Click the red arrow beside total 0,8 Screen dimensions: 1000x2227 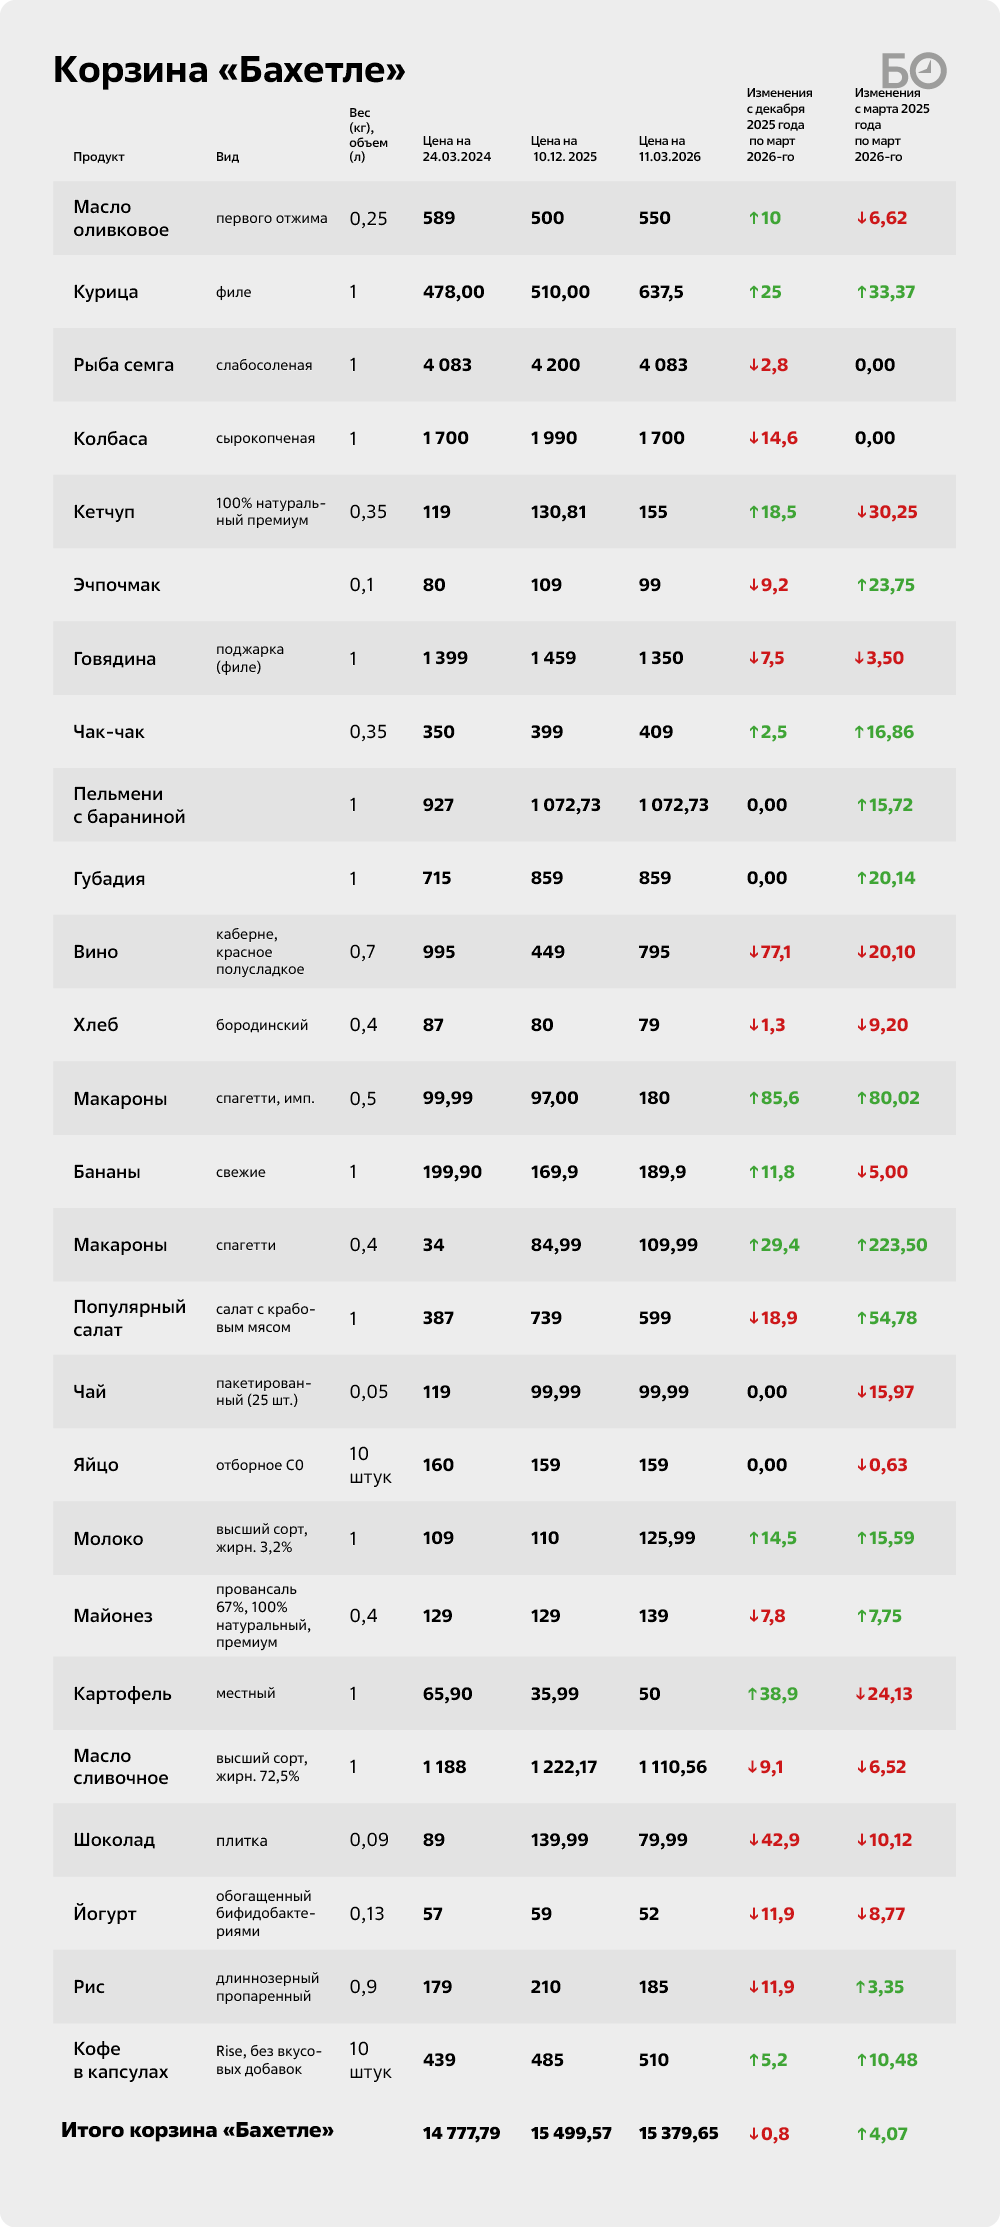[753, 2134]
